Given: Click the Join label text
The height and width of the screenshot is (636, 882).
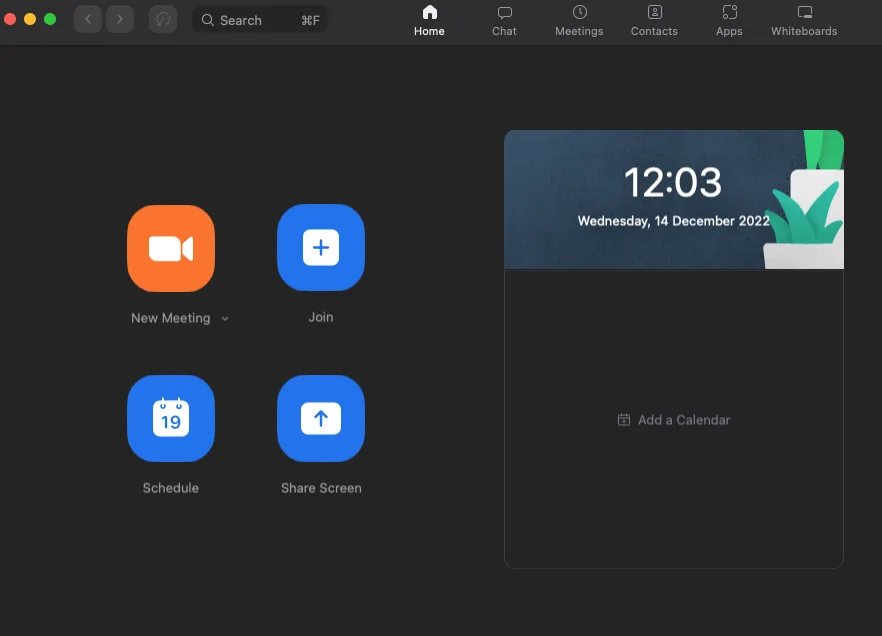Looking at the screenshot, I should coord(321,317).
